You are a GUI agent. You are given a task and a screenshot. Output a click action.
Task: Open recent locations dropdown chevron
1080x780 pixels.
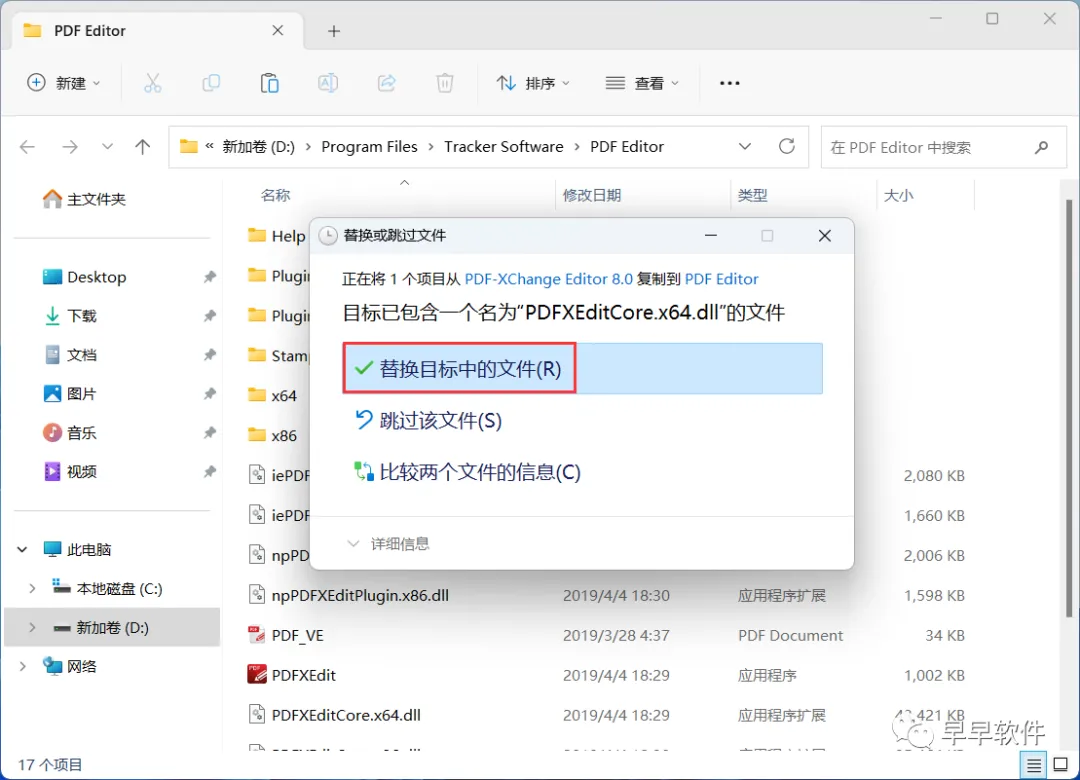(x=107, y=147)
